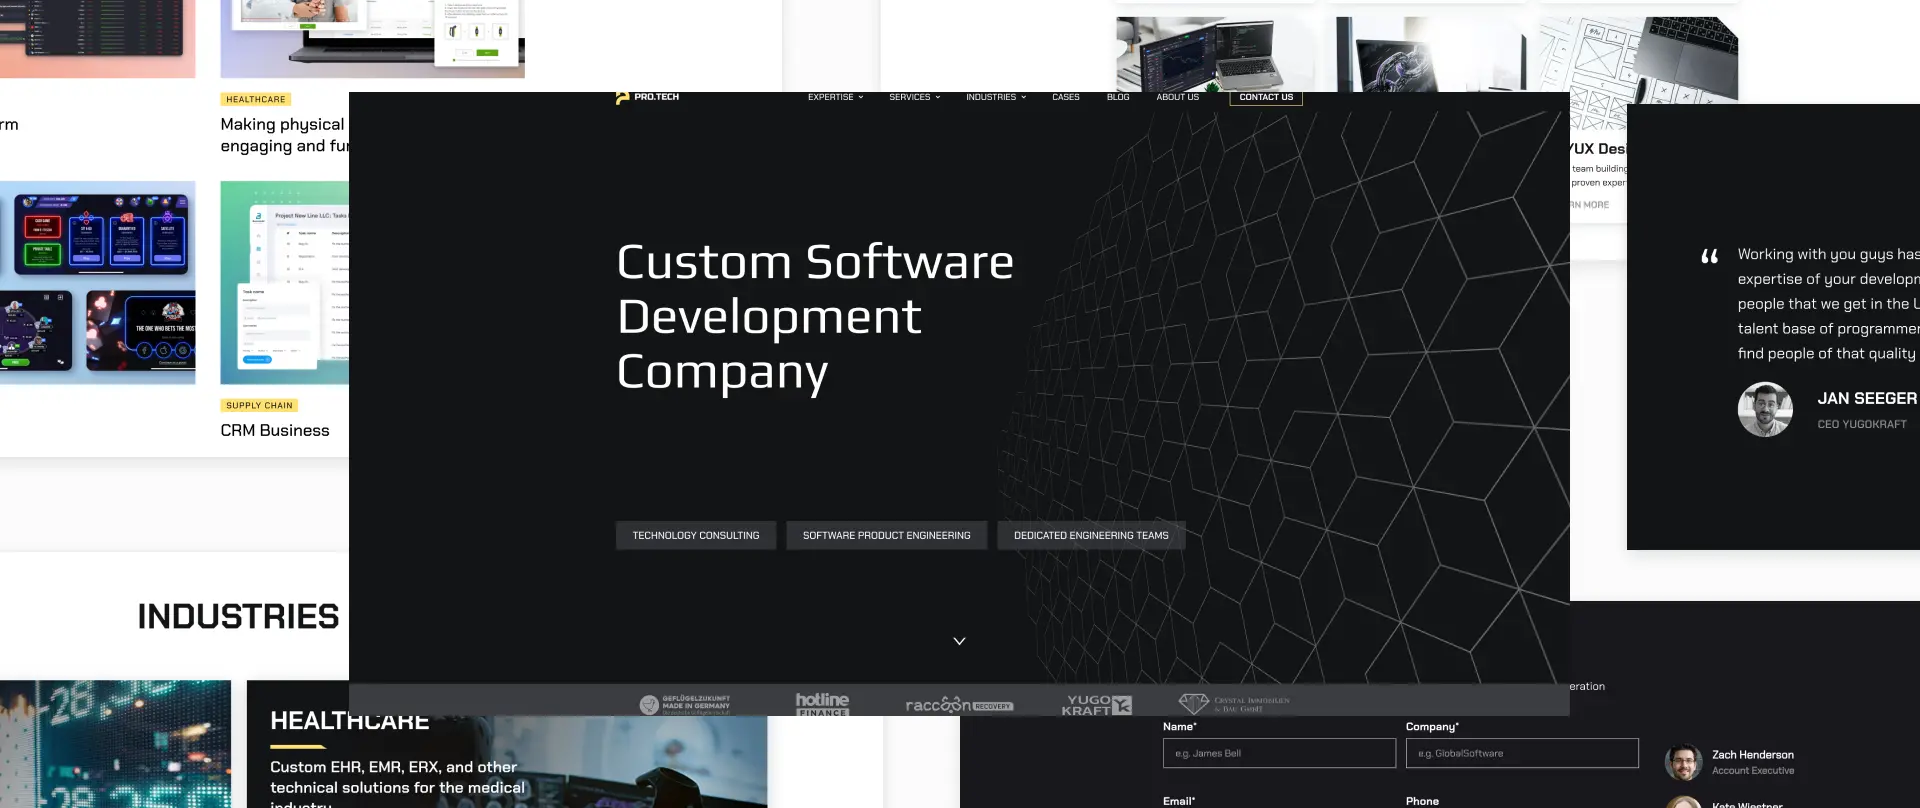Click the Name input field
1920x808 pixels.
(1279, 753)
